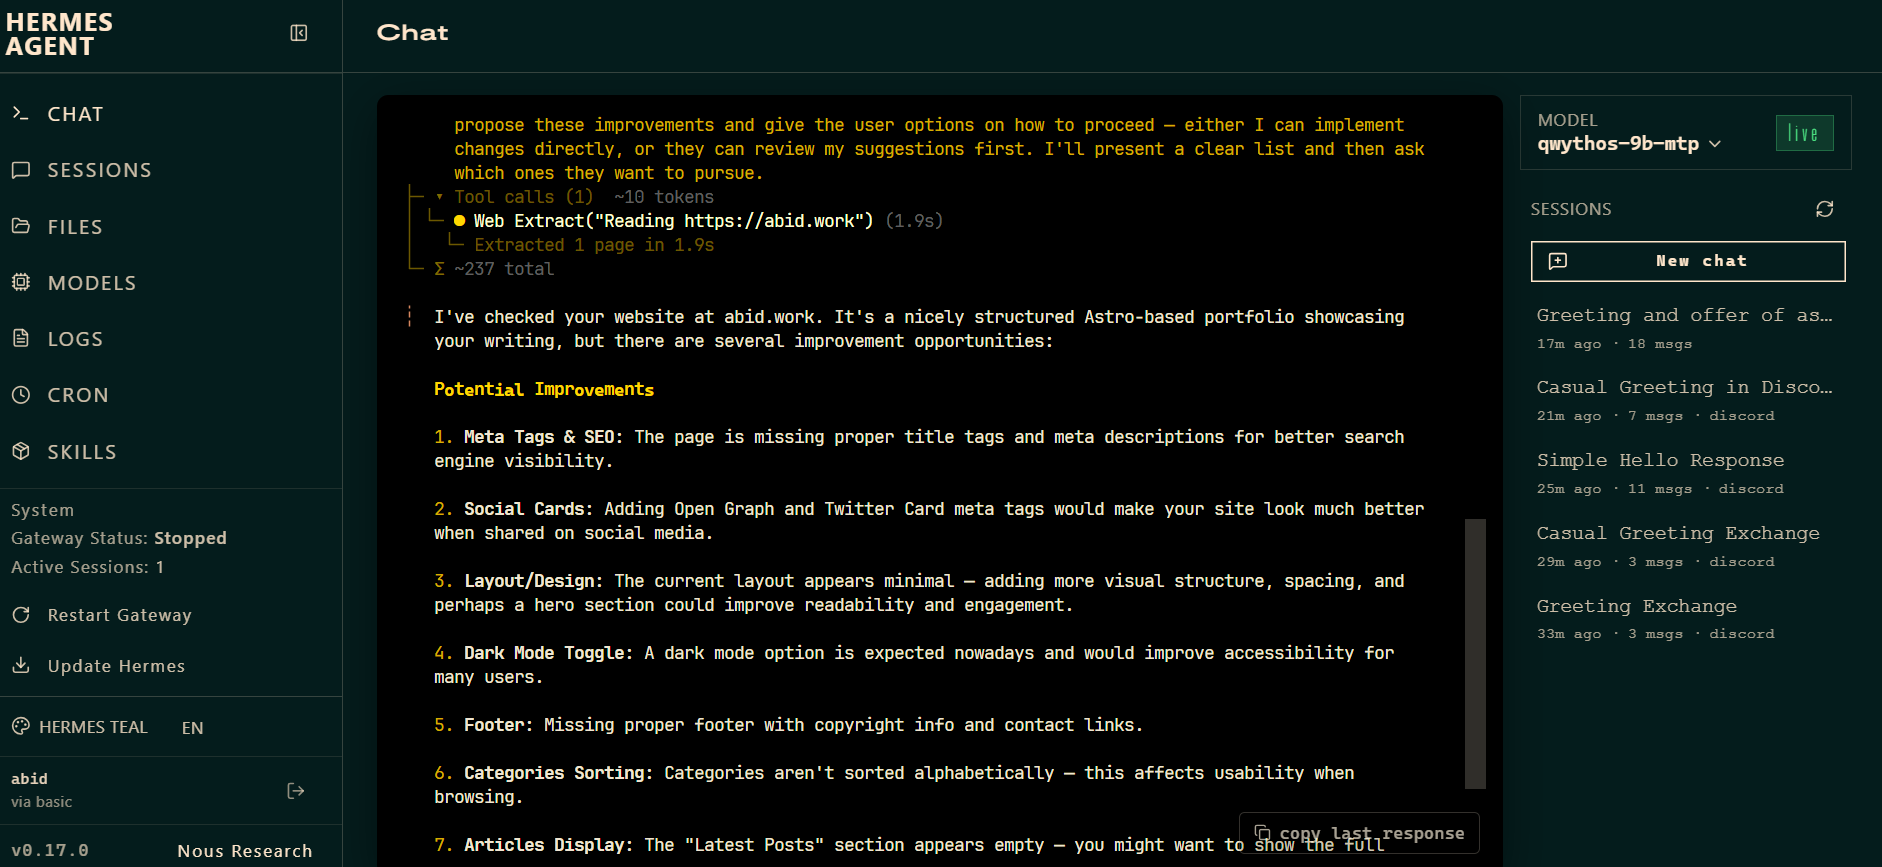1882x867 pixels.
Task: Click the chat vertical scrollbar thumb
Action: [1475, 653]
